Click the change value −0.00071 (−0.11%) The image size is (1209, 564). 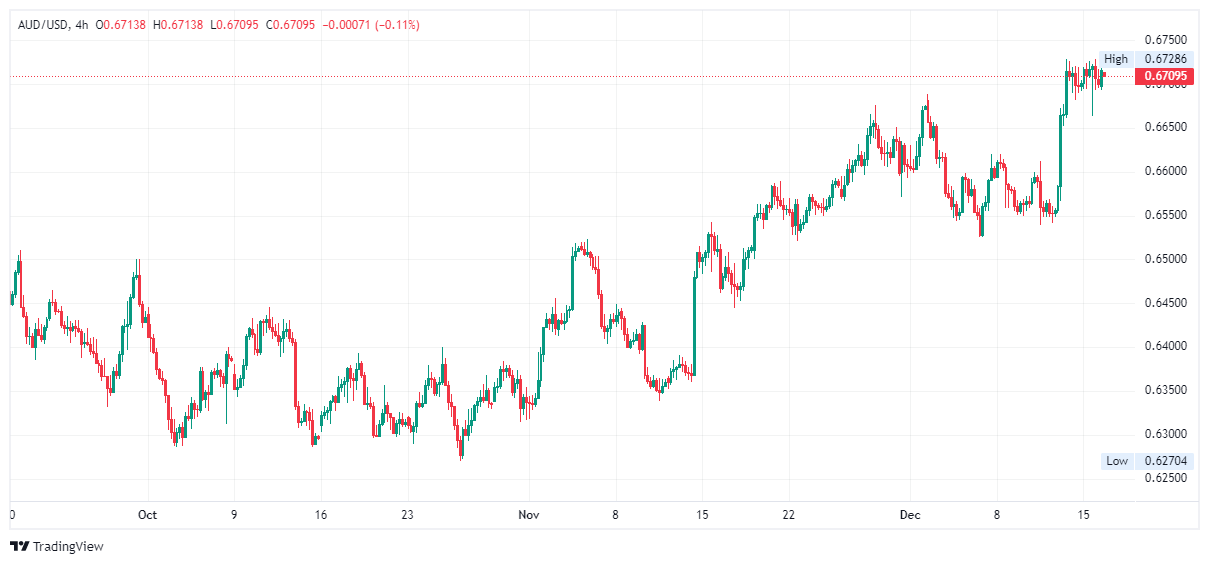click(371, 25)
